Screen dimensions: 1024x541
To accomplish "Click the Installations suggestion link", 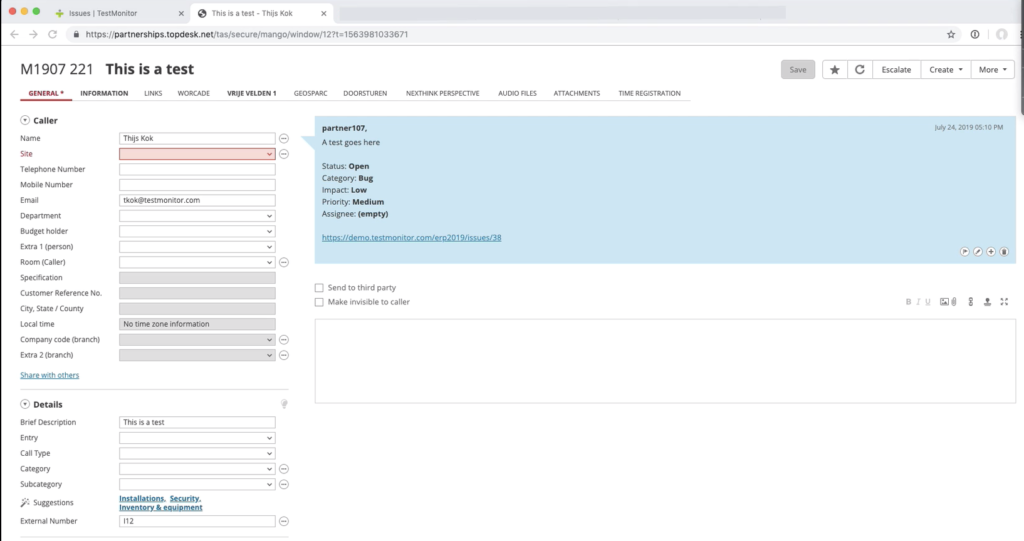I will pos(142,499).
